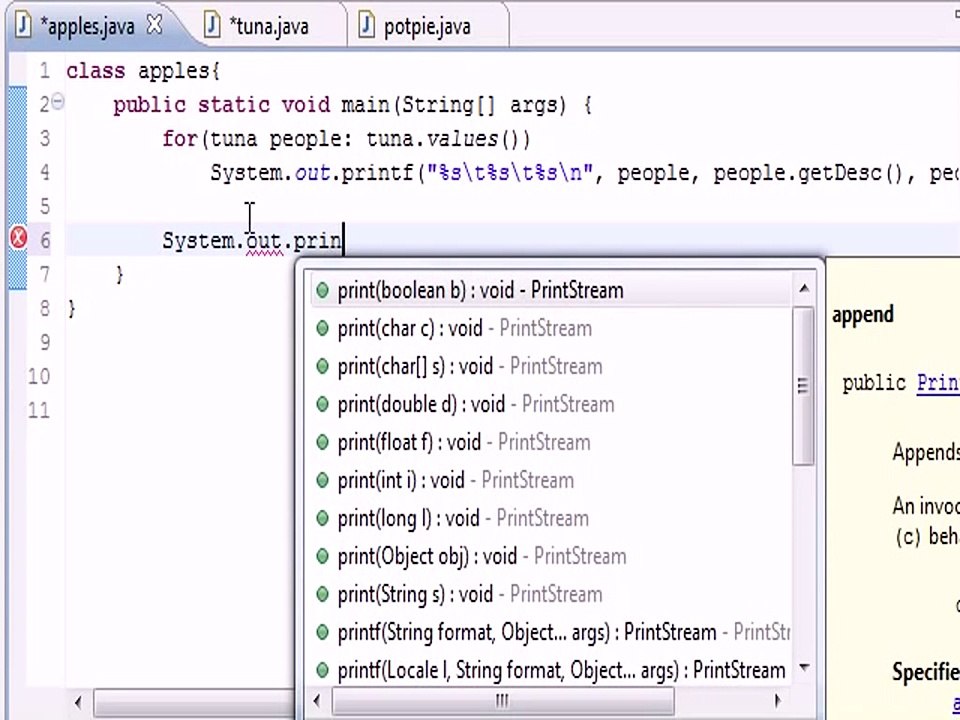Open the PrintStream link in the Javadoc panel

click(938, 383)
